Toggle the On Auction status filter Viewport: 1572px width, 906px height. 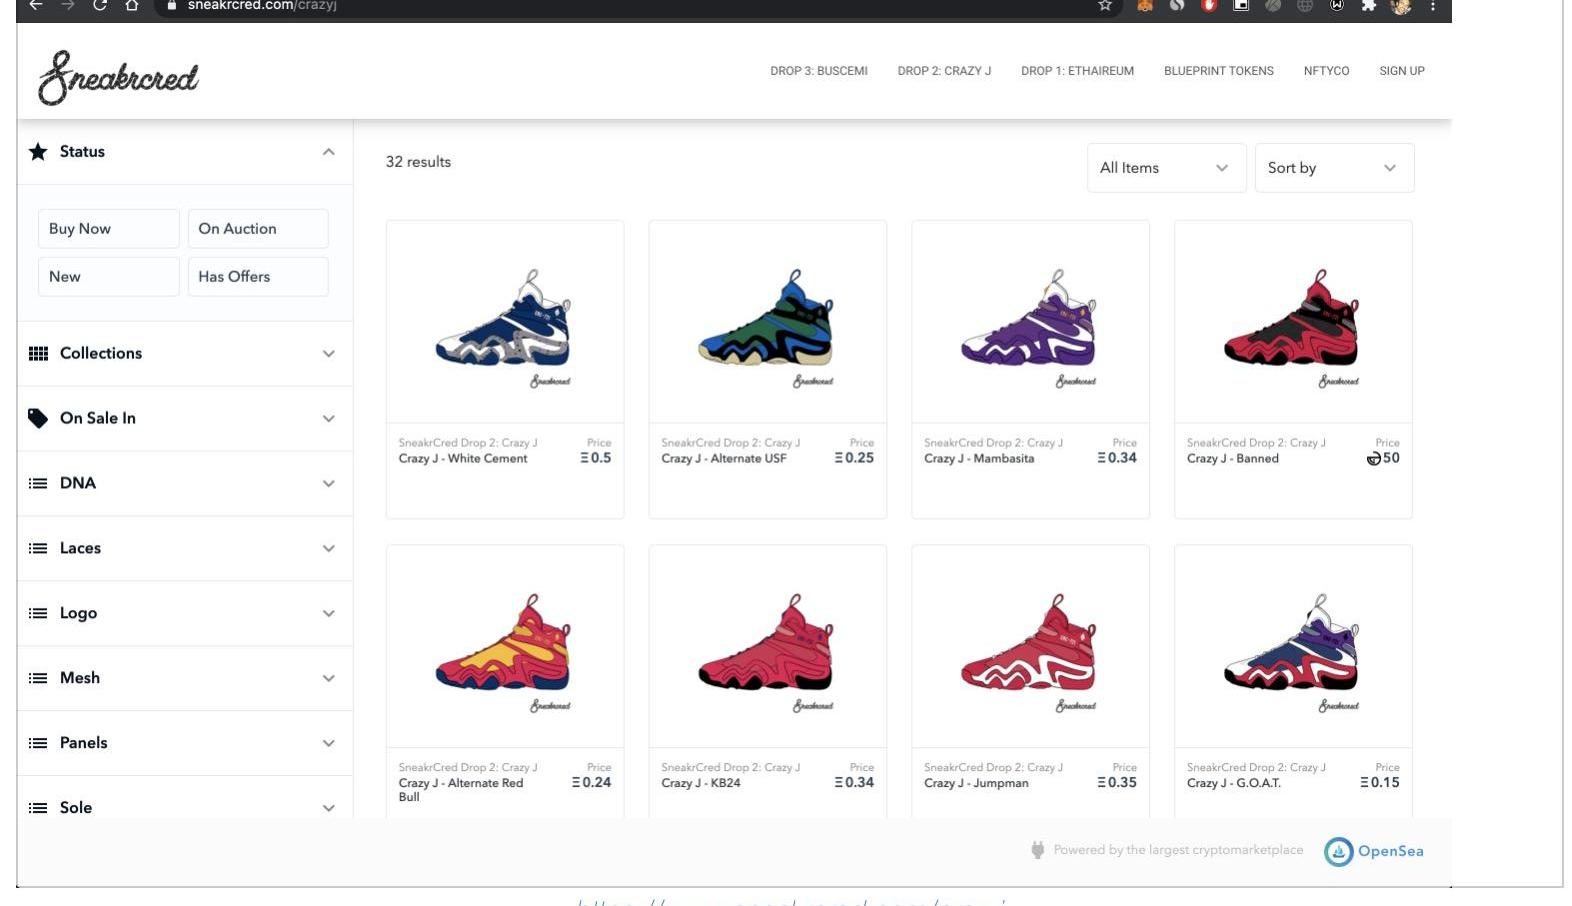pyautogui.click(x=258, y=228)
